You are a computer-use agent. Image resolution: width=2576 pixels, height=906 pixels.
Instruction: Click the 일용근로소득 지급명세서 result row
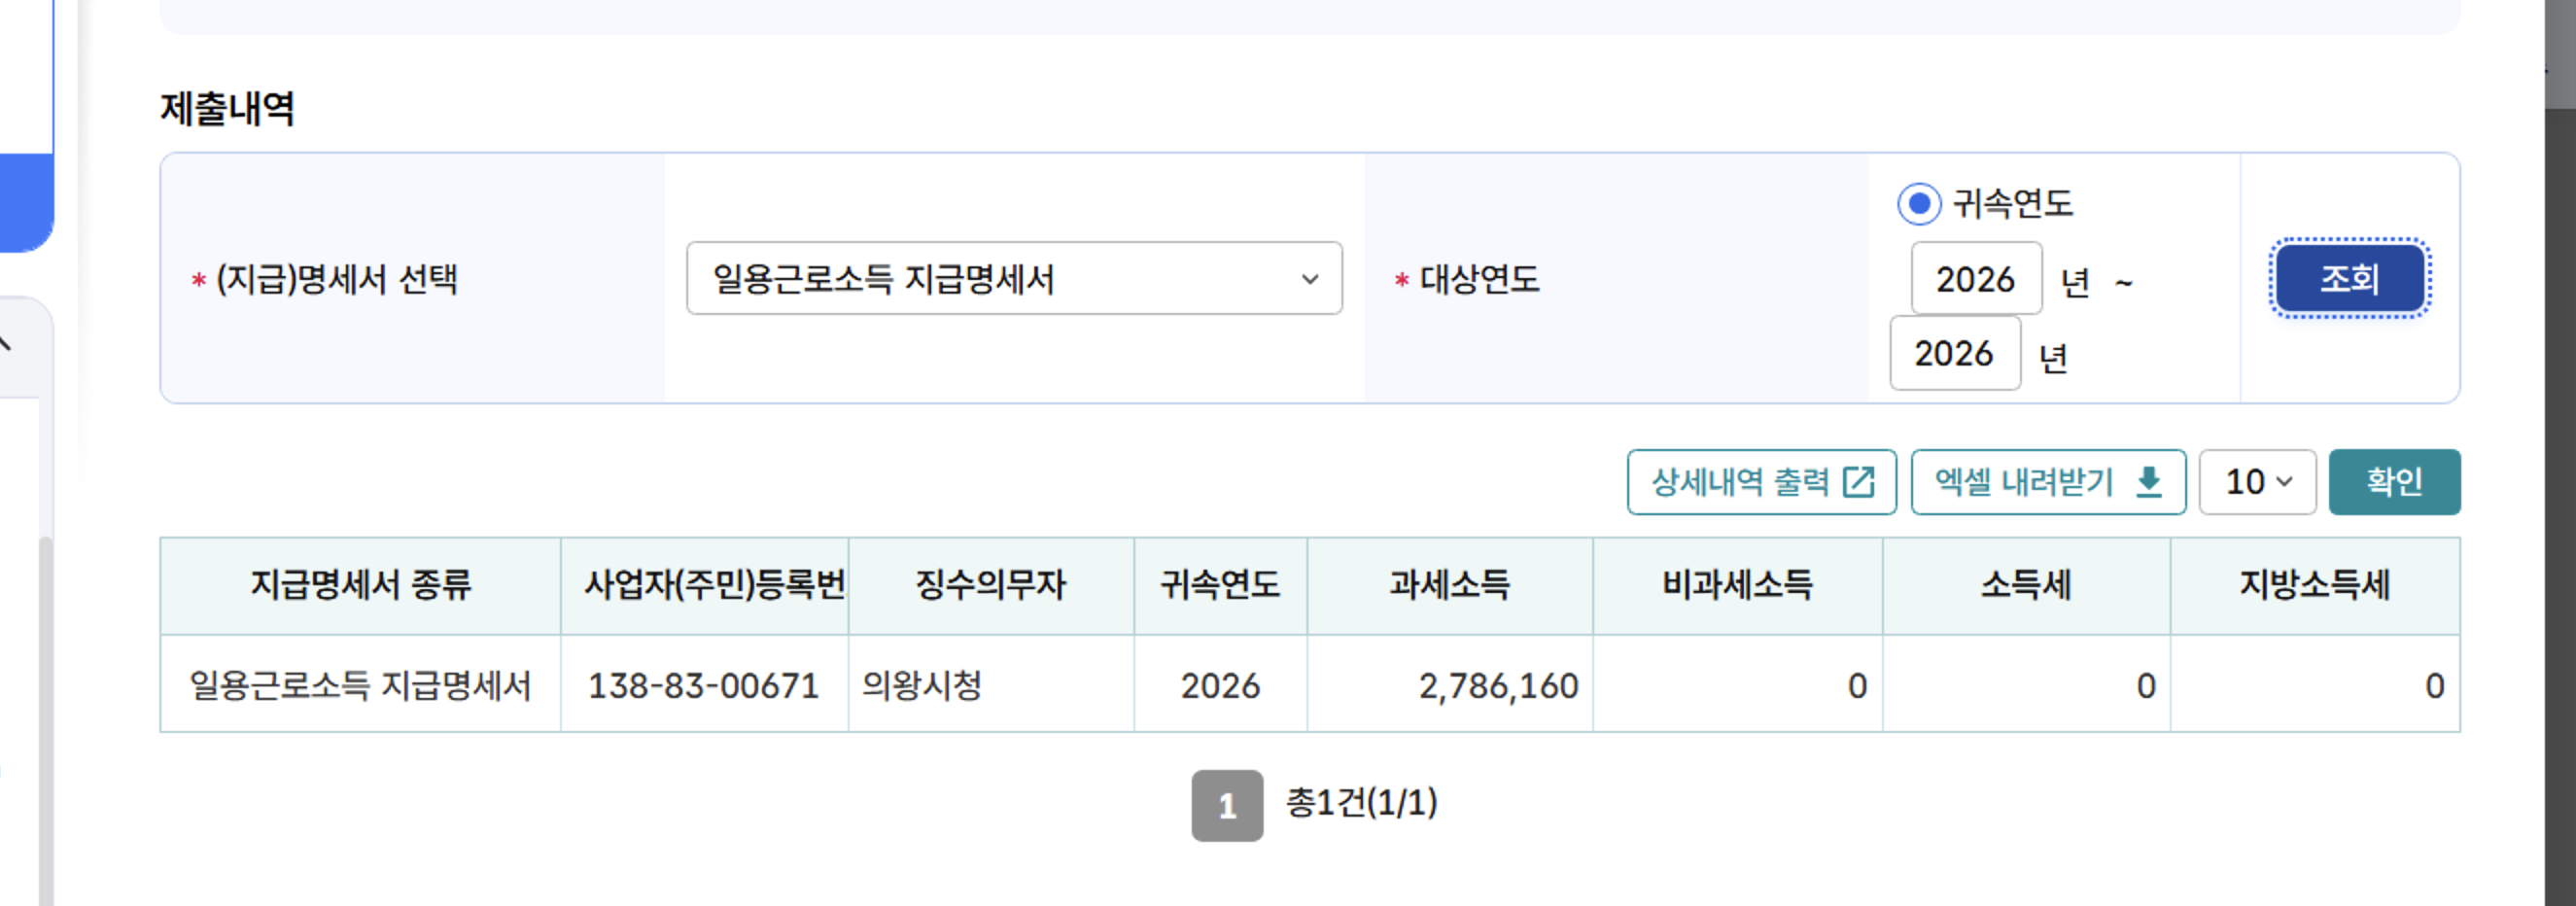[x=361, y=686]
